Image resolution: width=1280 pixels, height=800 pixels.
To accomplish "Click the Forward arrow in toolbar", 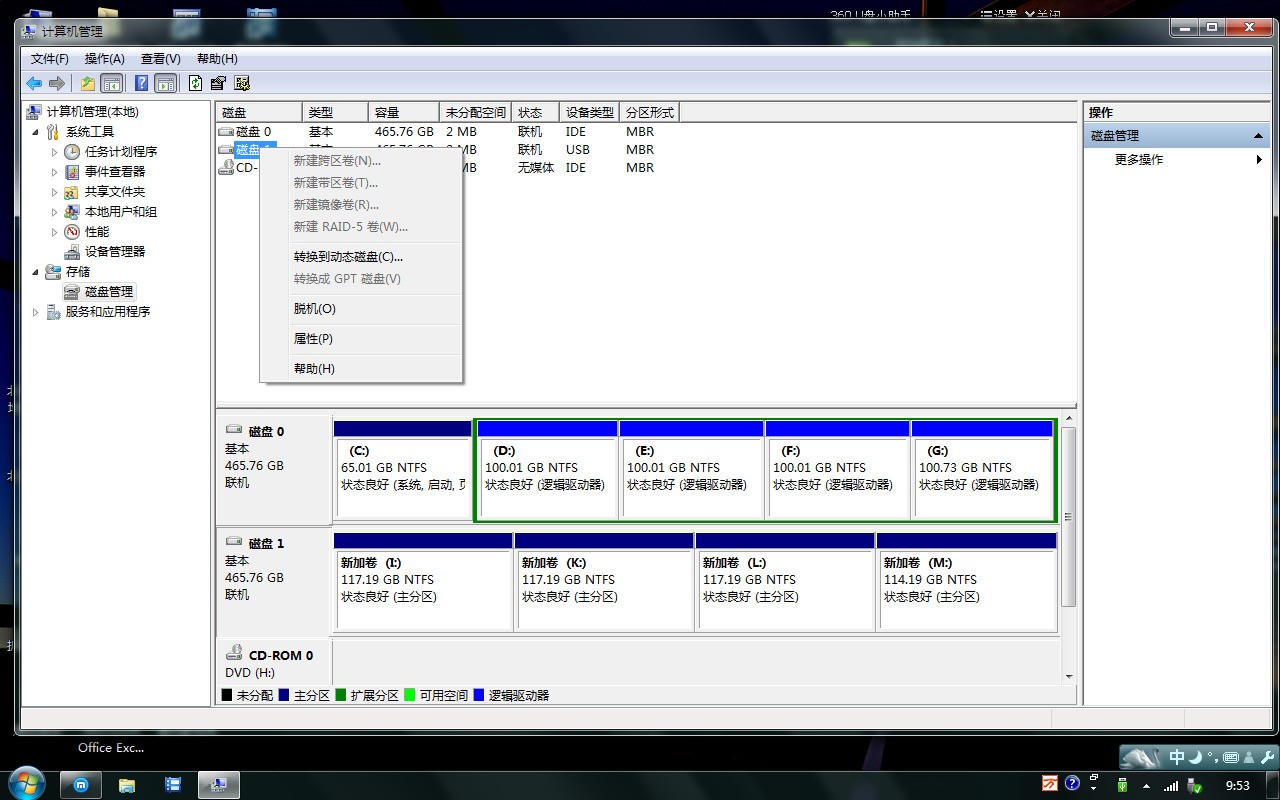I will point(57,84).
